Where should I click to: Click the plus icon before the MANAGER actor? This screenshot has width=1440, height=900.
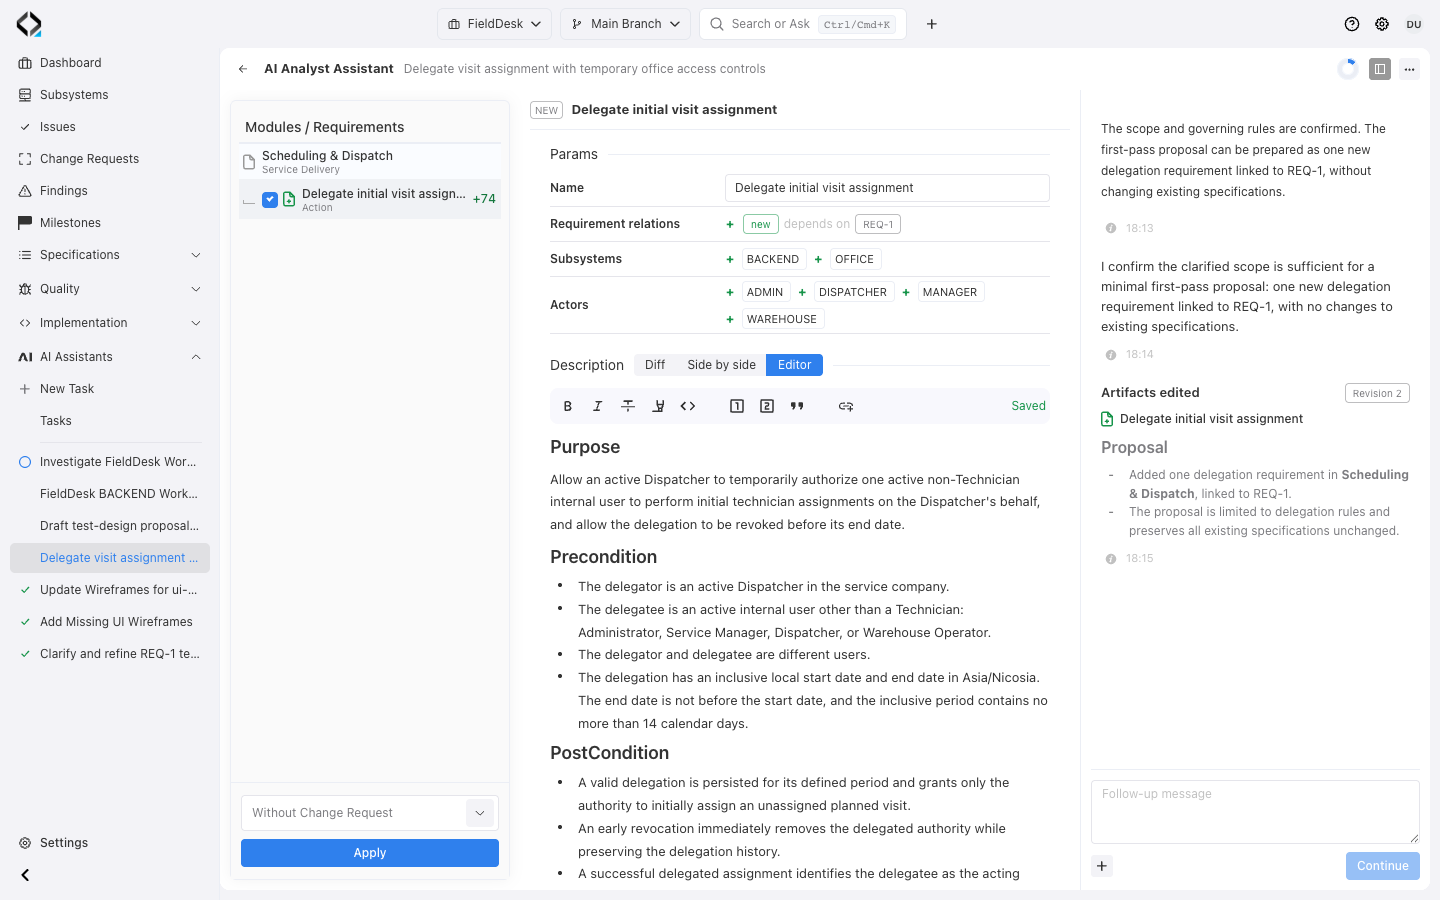(906, 292)
